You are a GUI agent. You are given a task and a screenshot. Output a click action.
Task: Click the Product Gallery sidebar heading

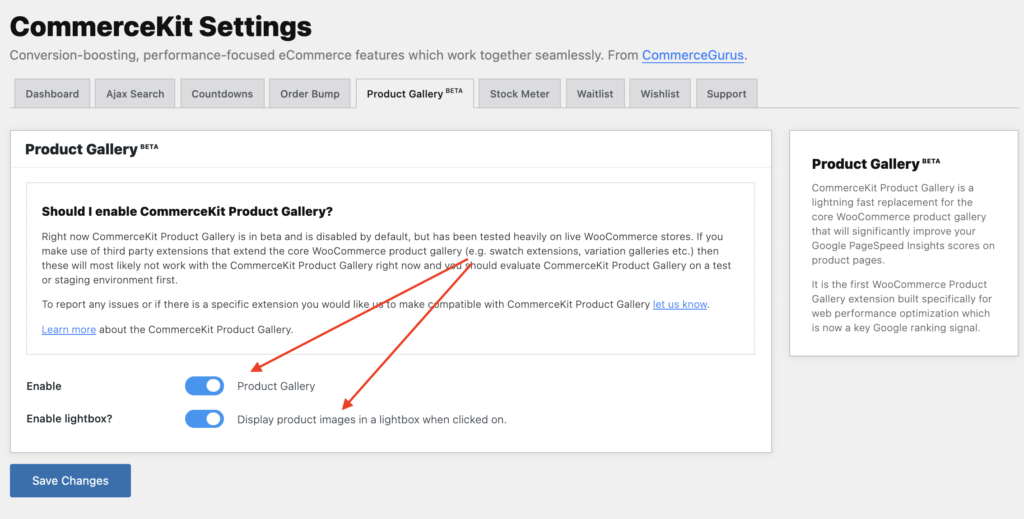tap(876, 163)
